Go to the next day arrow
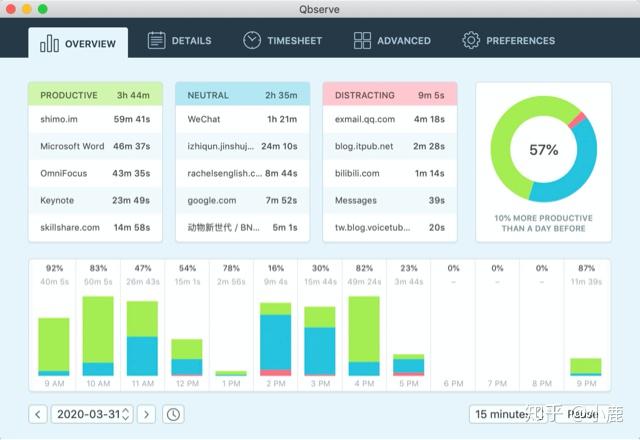Viewport: 640px width, 440px height. point(147,414)
